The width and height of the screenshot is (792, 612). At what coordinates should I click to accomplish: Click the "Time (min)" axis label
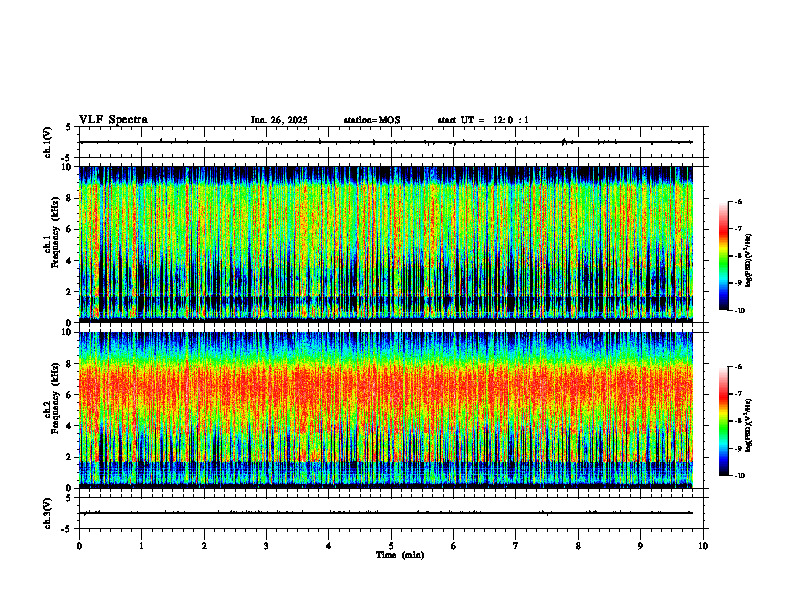point(400,555)
